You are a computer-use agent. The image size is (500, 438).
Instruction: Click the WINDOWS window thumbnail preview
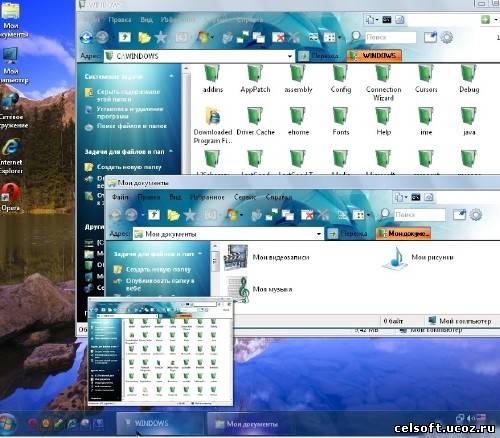click(x=161, y=352)
